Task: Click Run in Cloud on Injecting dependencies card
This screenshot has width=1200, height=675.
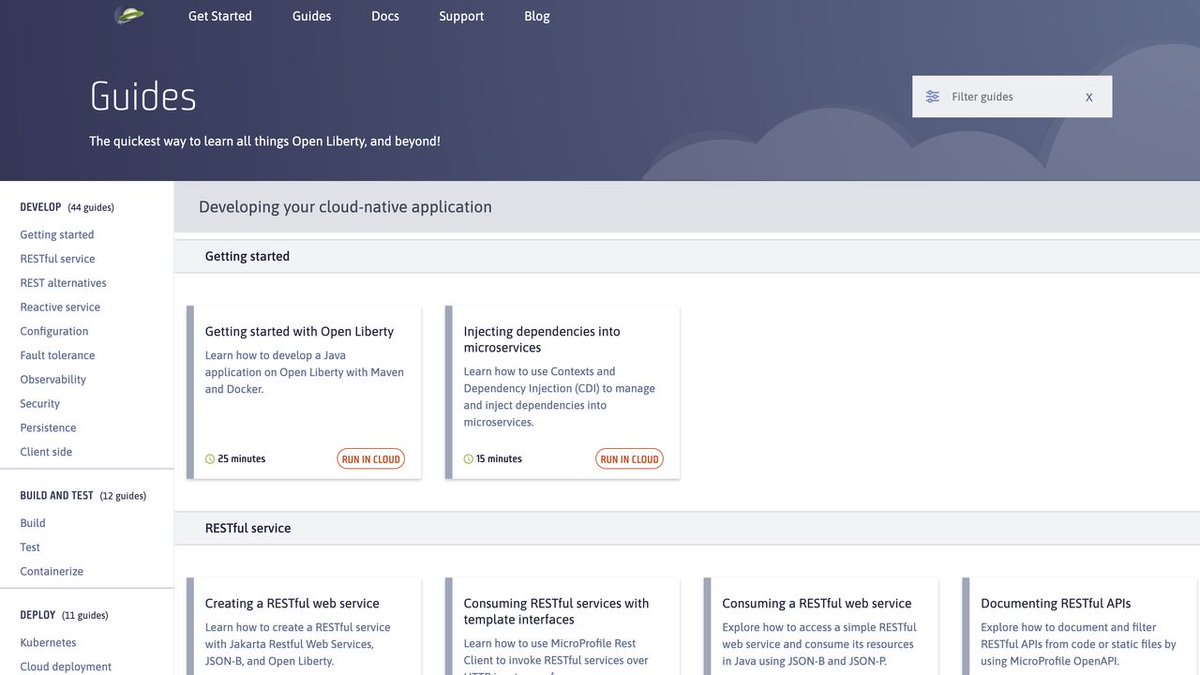Action: coord(630,459)
